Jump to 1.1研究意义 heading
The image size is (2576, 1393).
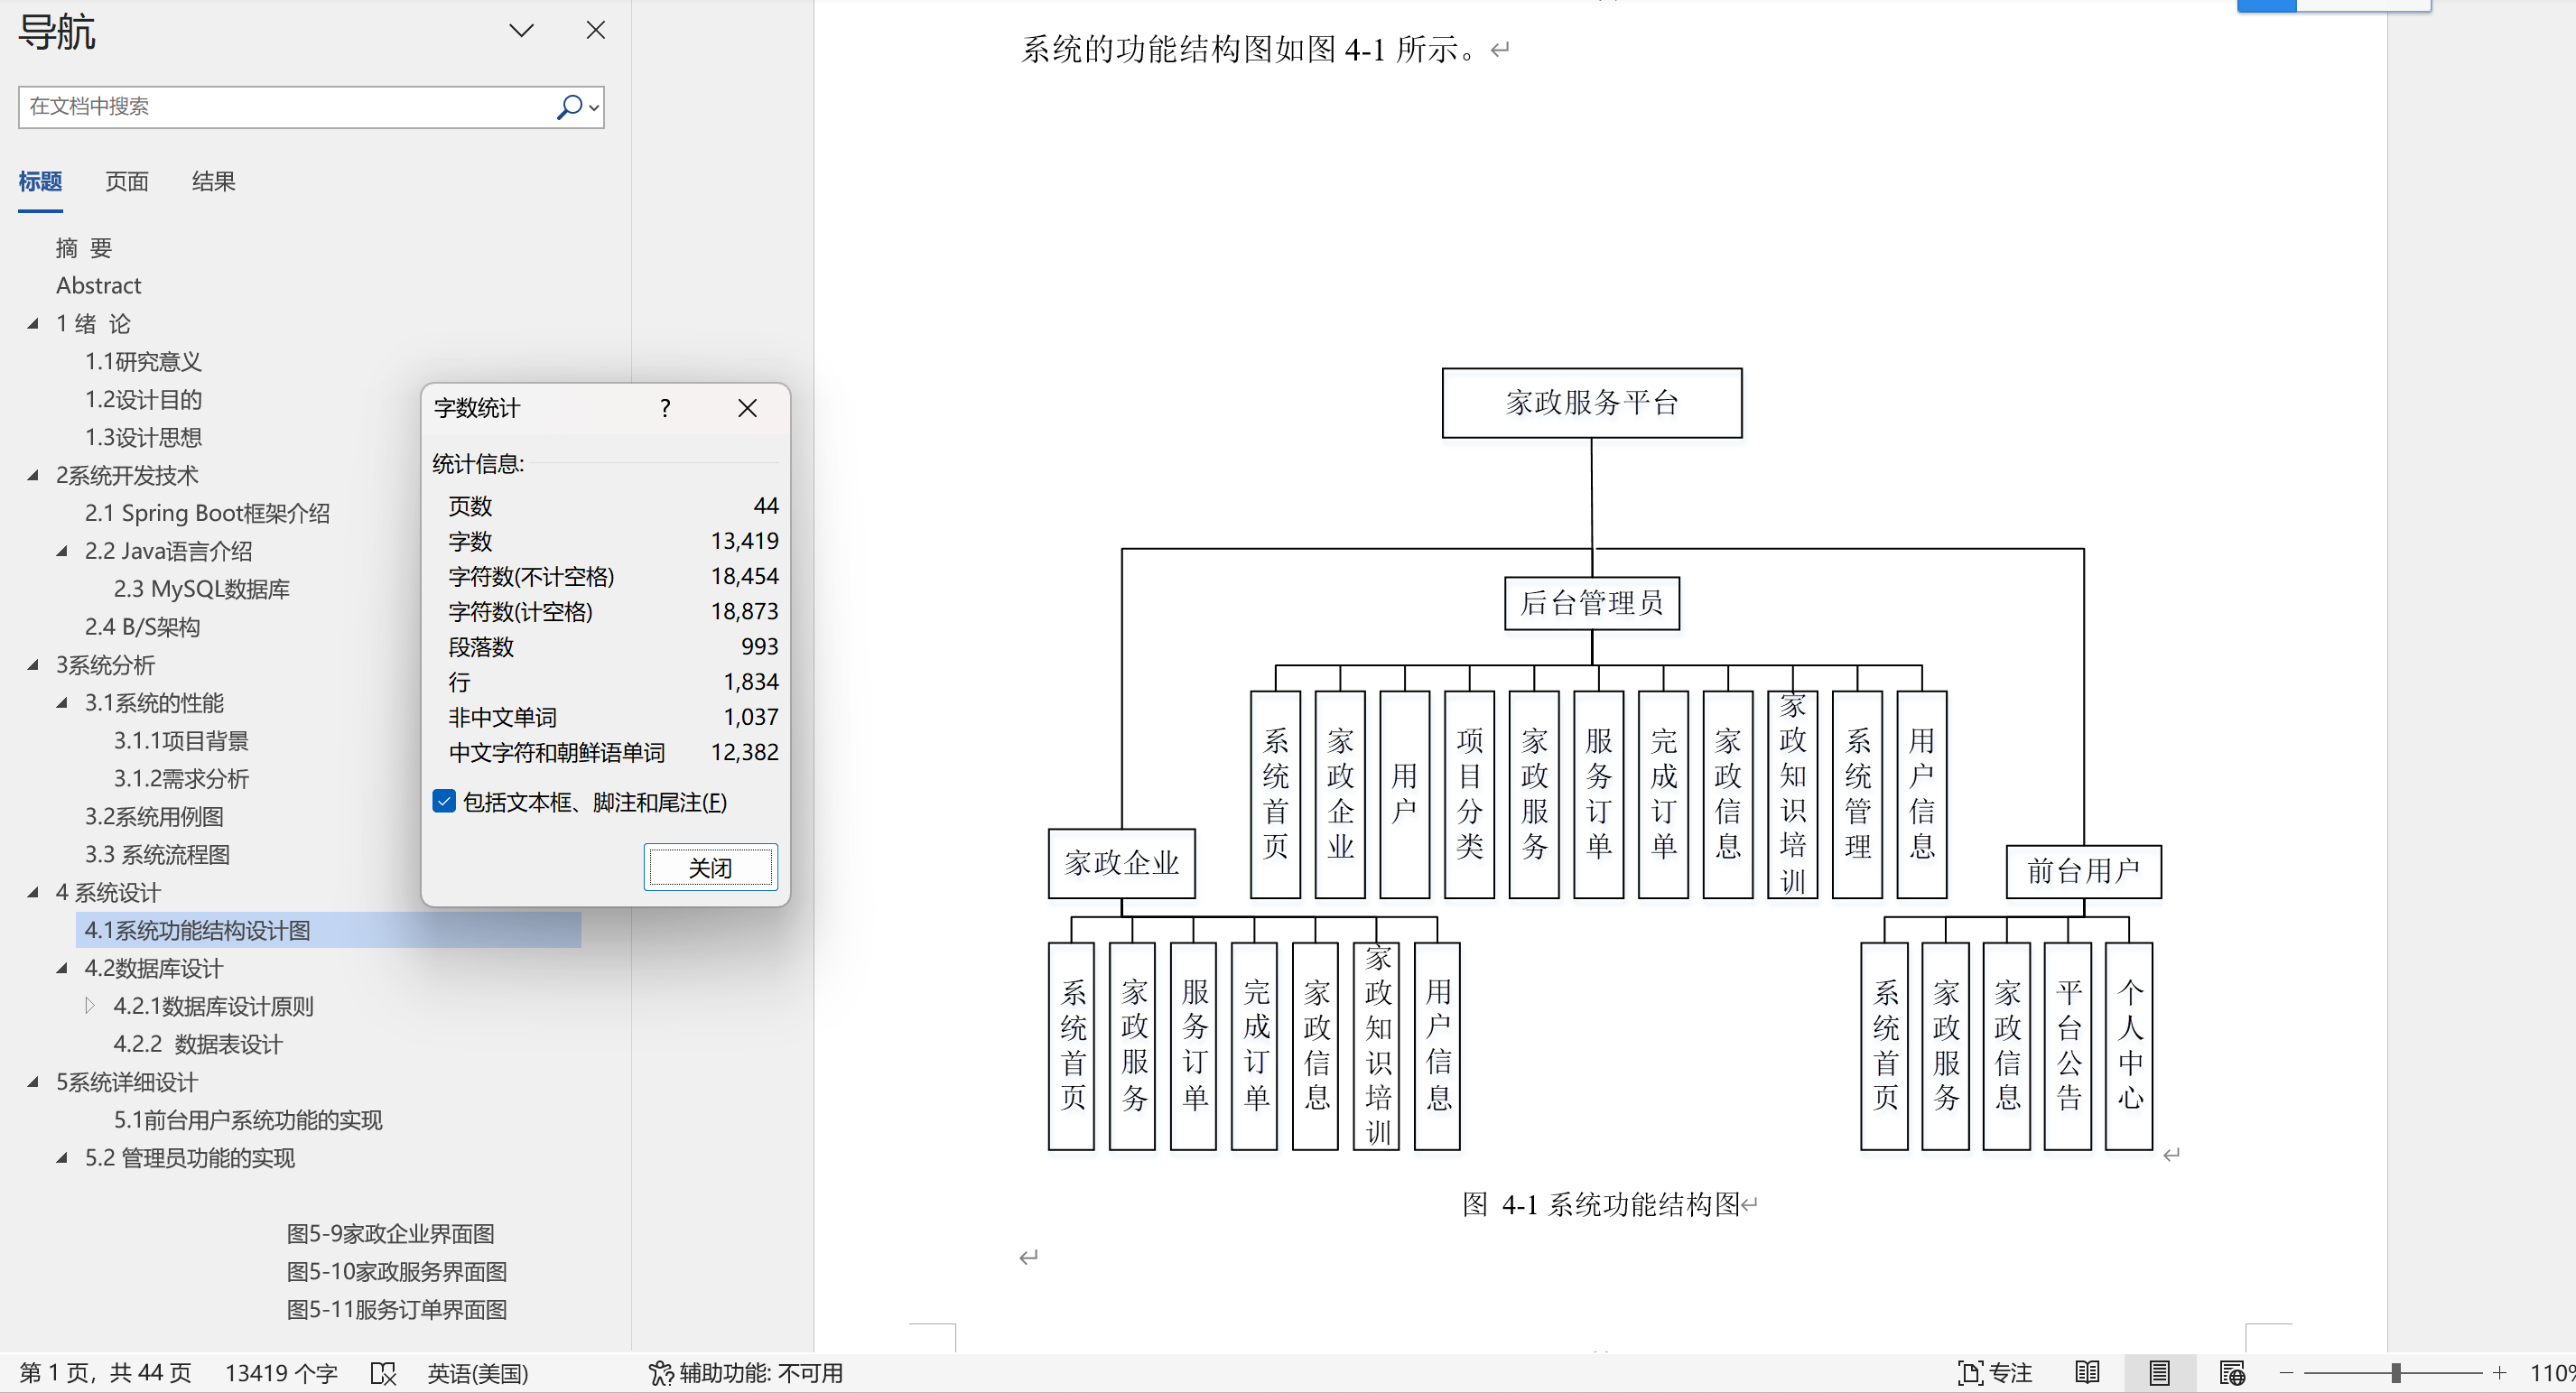[143, 362]
